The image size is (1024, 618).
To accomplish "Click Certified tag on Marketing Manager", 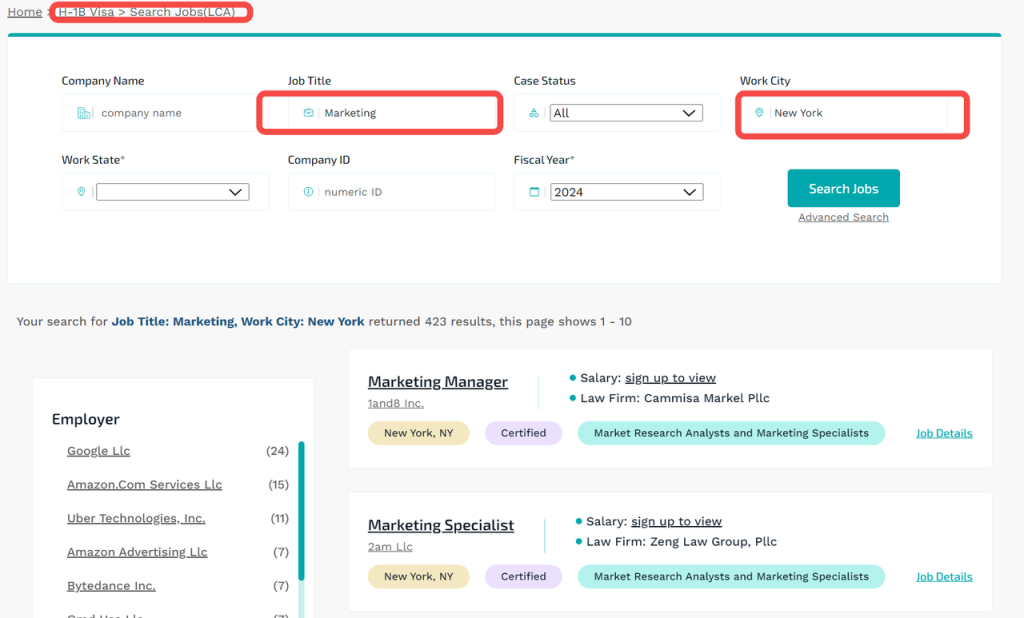I will (x=523, y=433).
